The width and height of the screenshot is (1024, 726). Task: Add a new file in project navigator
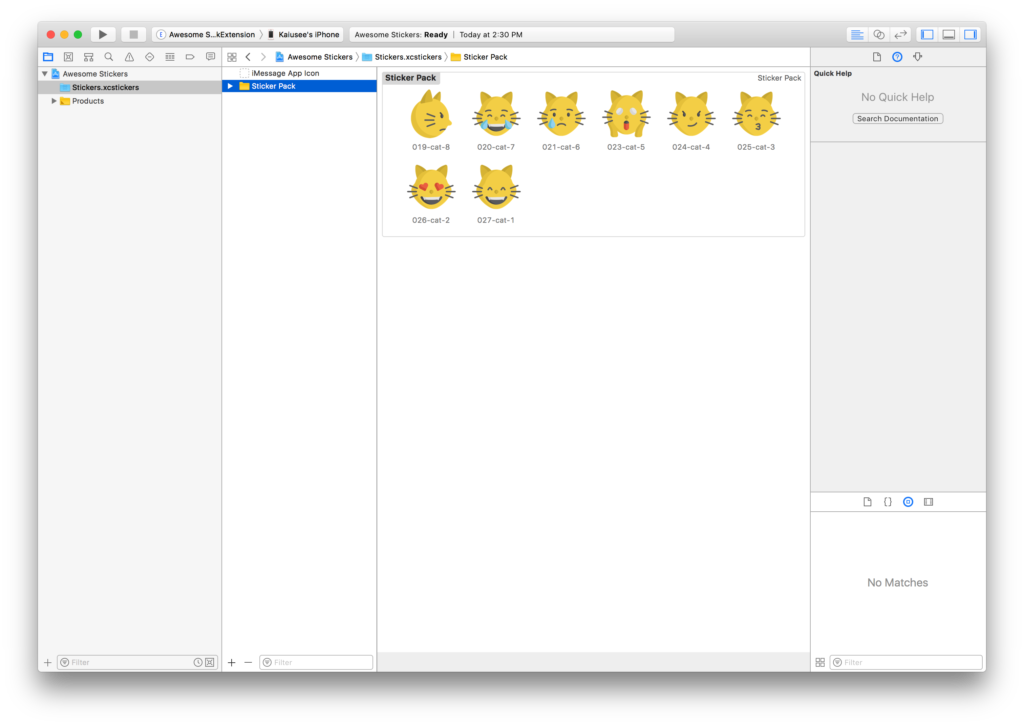(48, 663)
